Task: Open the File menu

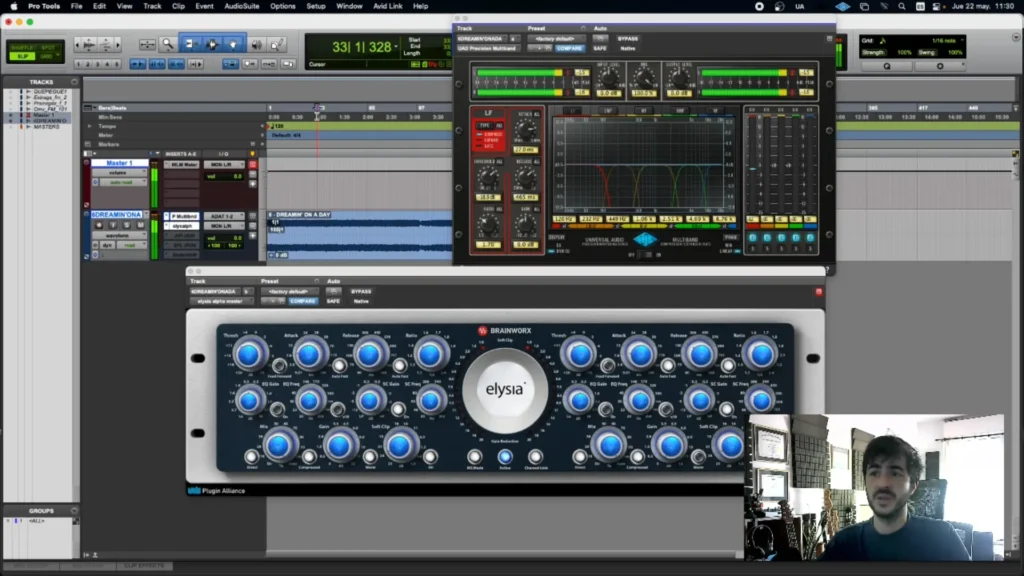Action: 76,7
